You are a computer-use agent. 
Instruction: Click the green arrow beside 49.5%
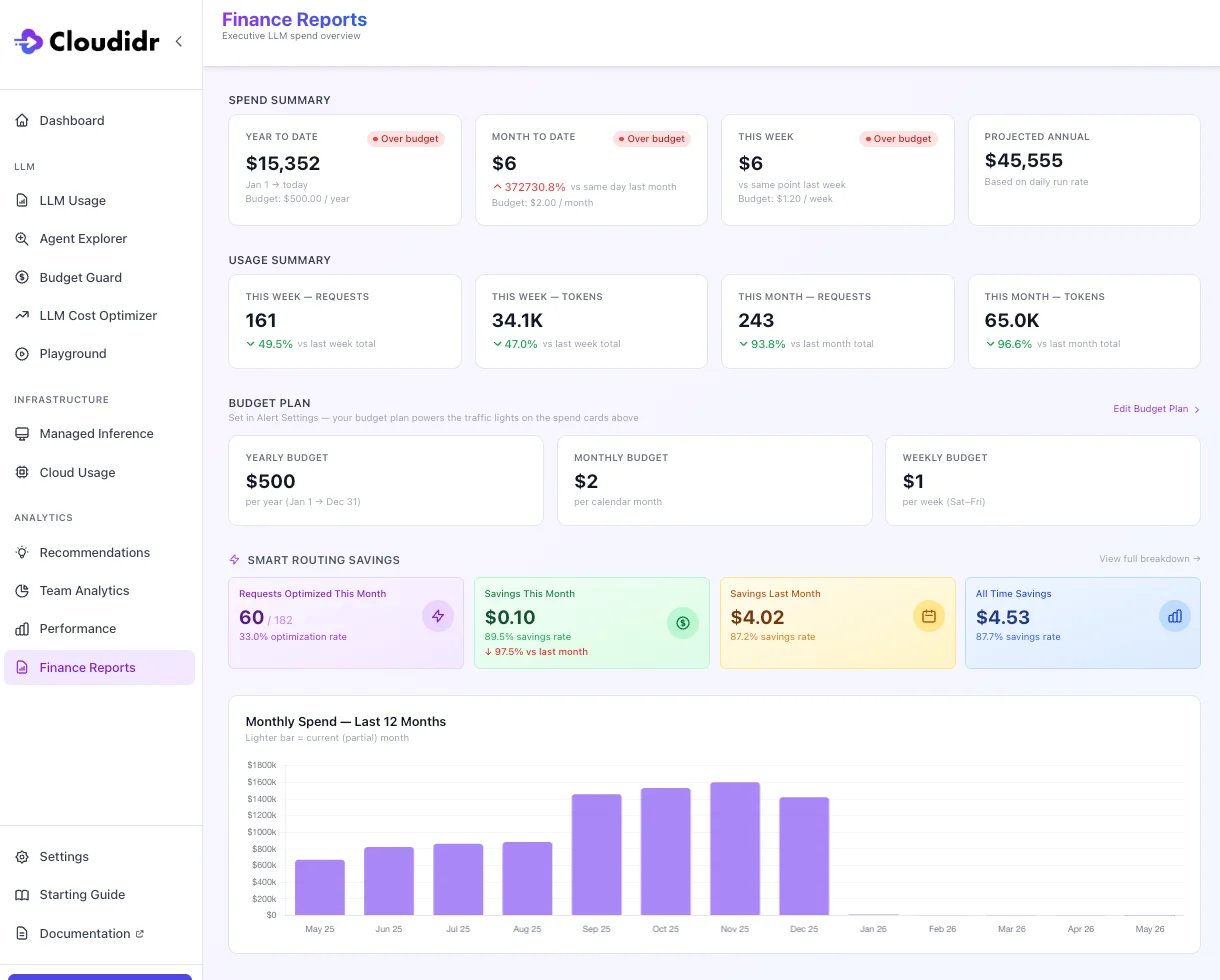pos(251,344)
